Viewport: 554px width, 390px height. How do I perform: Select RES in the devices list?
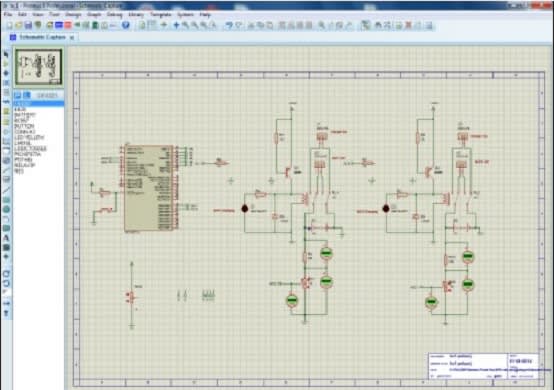tap(19, 171)
